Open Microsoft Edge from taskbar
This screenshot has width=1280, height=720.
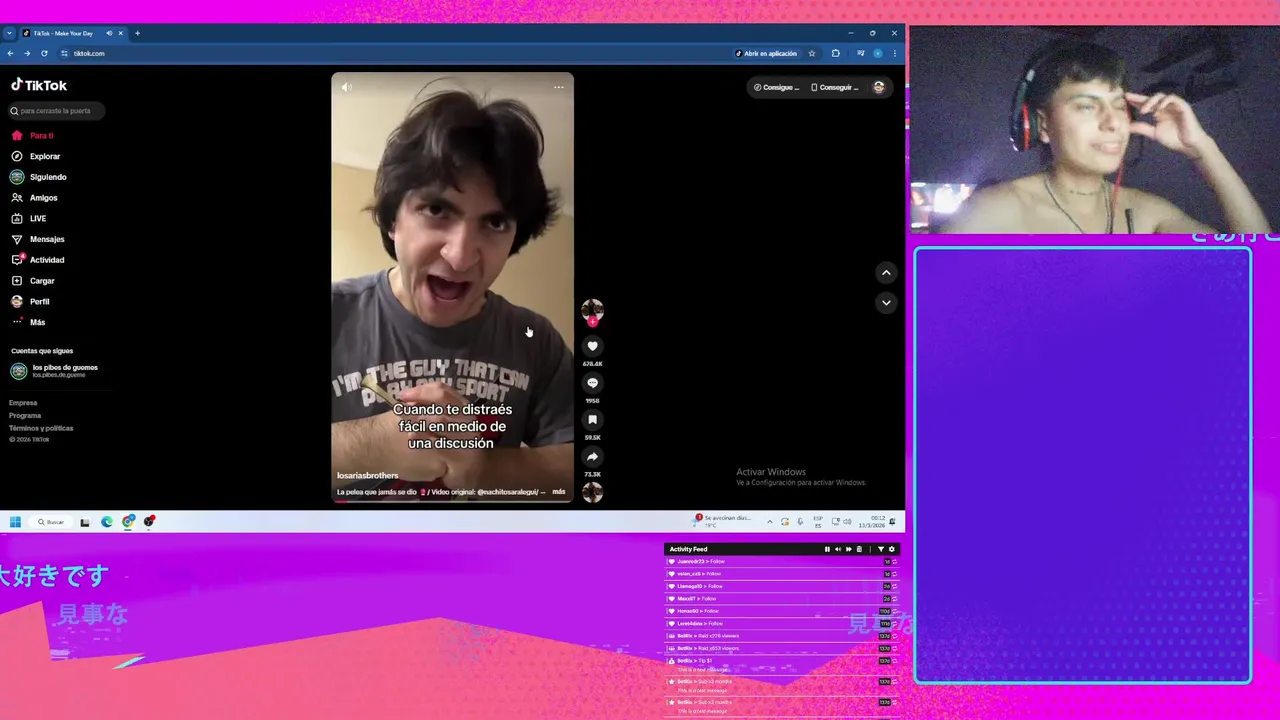(107, 522)
